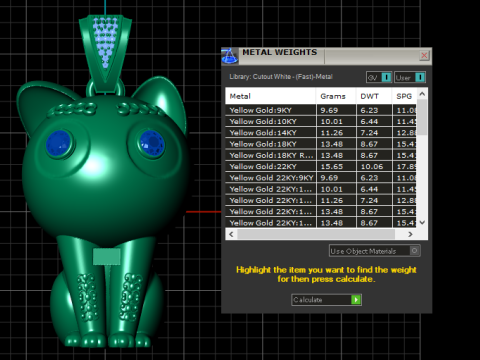Sort by the Metal column header
The width and height of the screenshot is (480, 360).
pos(270,96)
